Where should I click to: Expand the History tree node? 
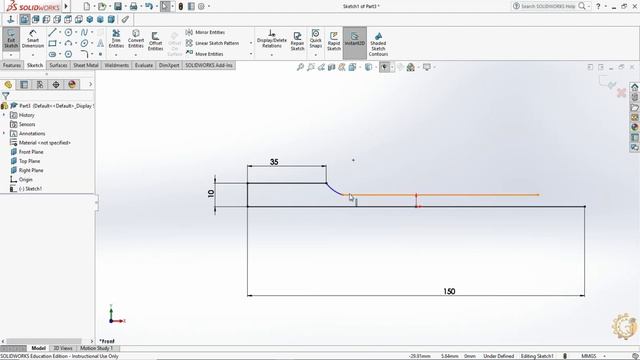[4, 115]
